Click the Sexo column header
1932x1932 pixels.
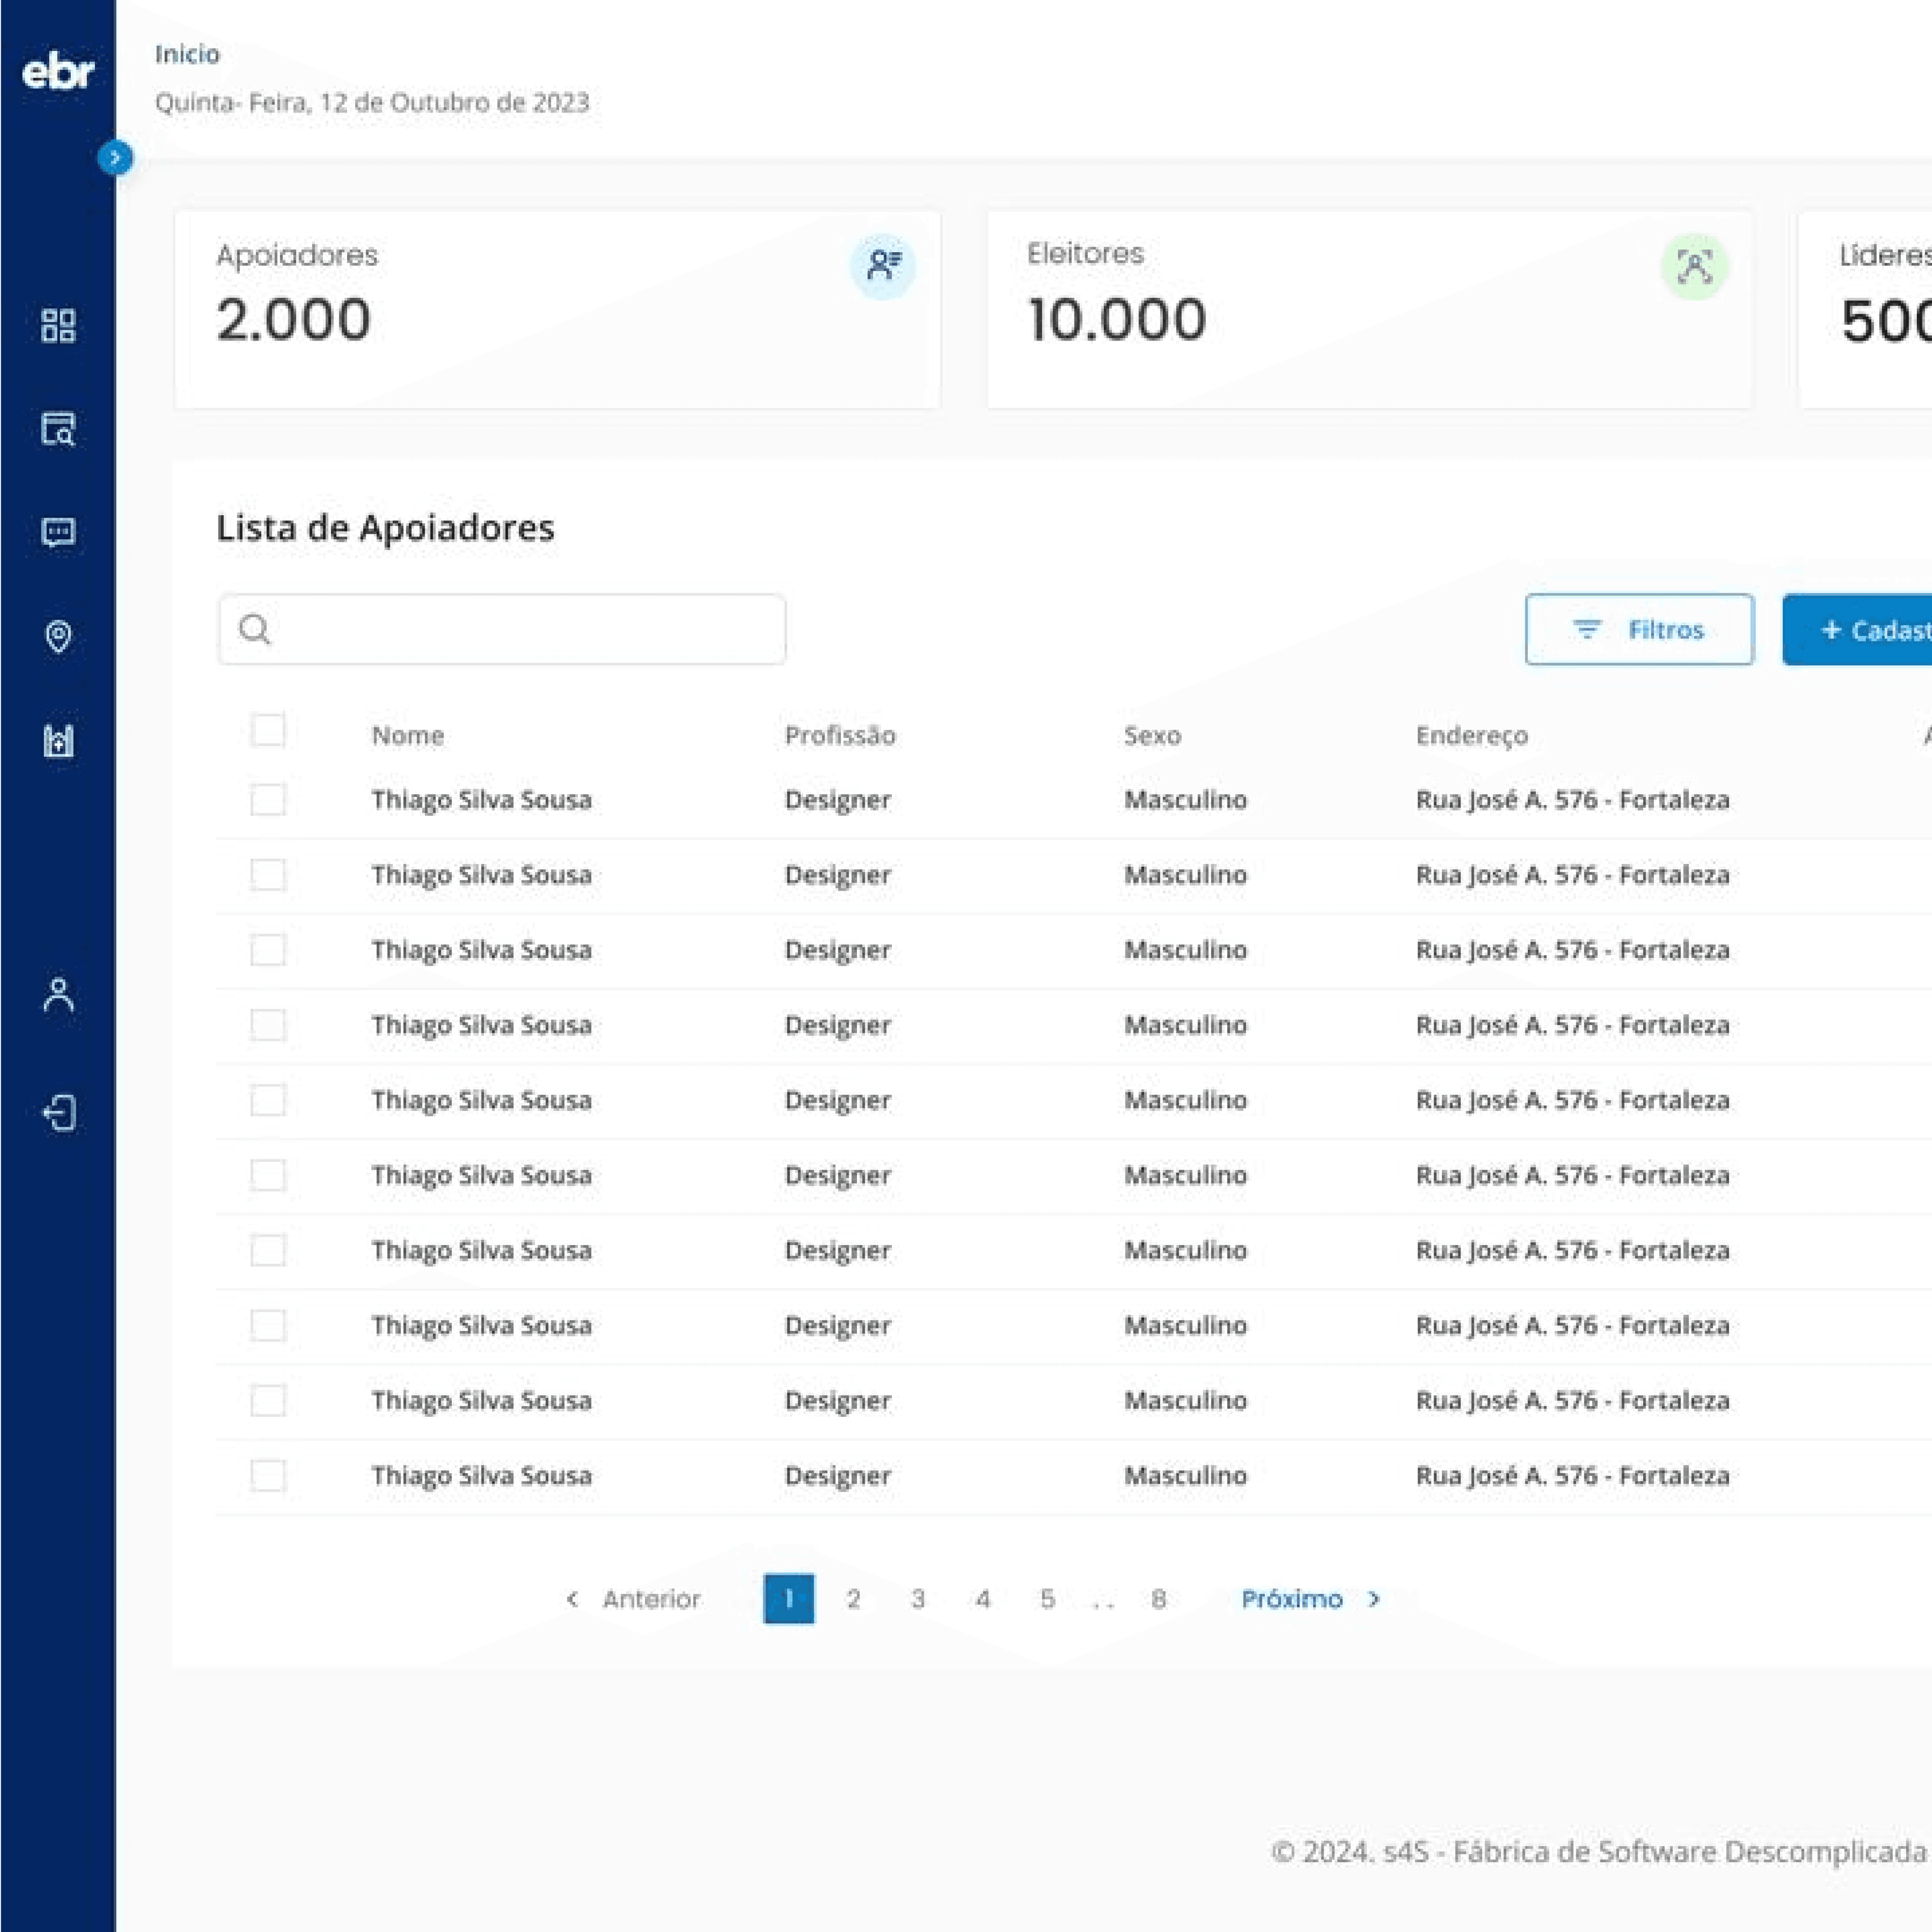tap(1152, 735)
